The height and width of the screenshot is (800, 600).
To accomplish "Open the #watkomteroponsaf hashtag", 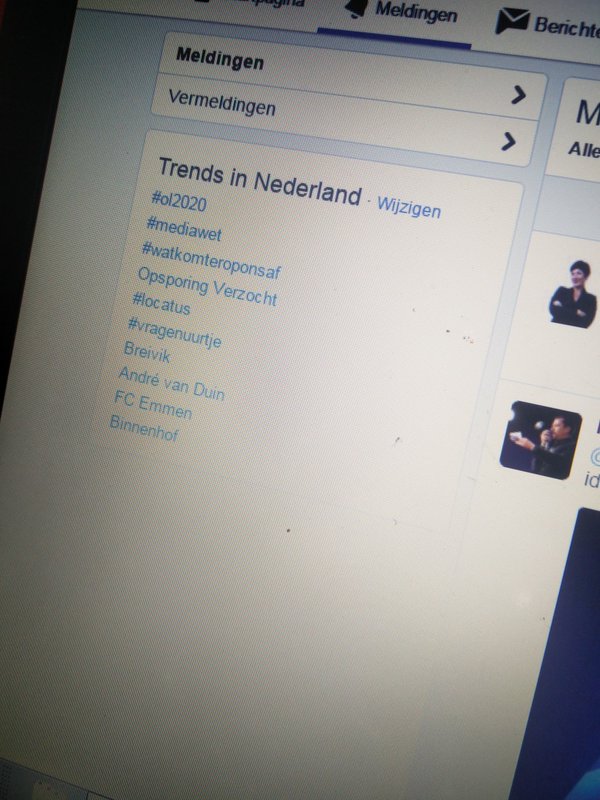I will [211, 260].
